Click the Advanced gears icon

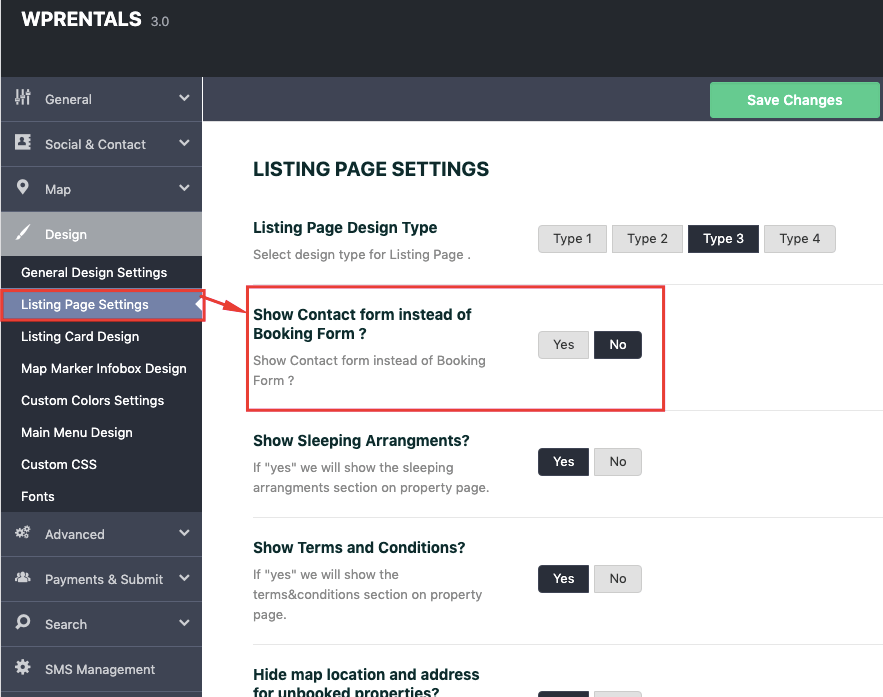point(23,533)
